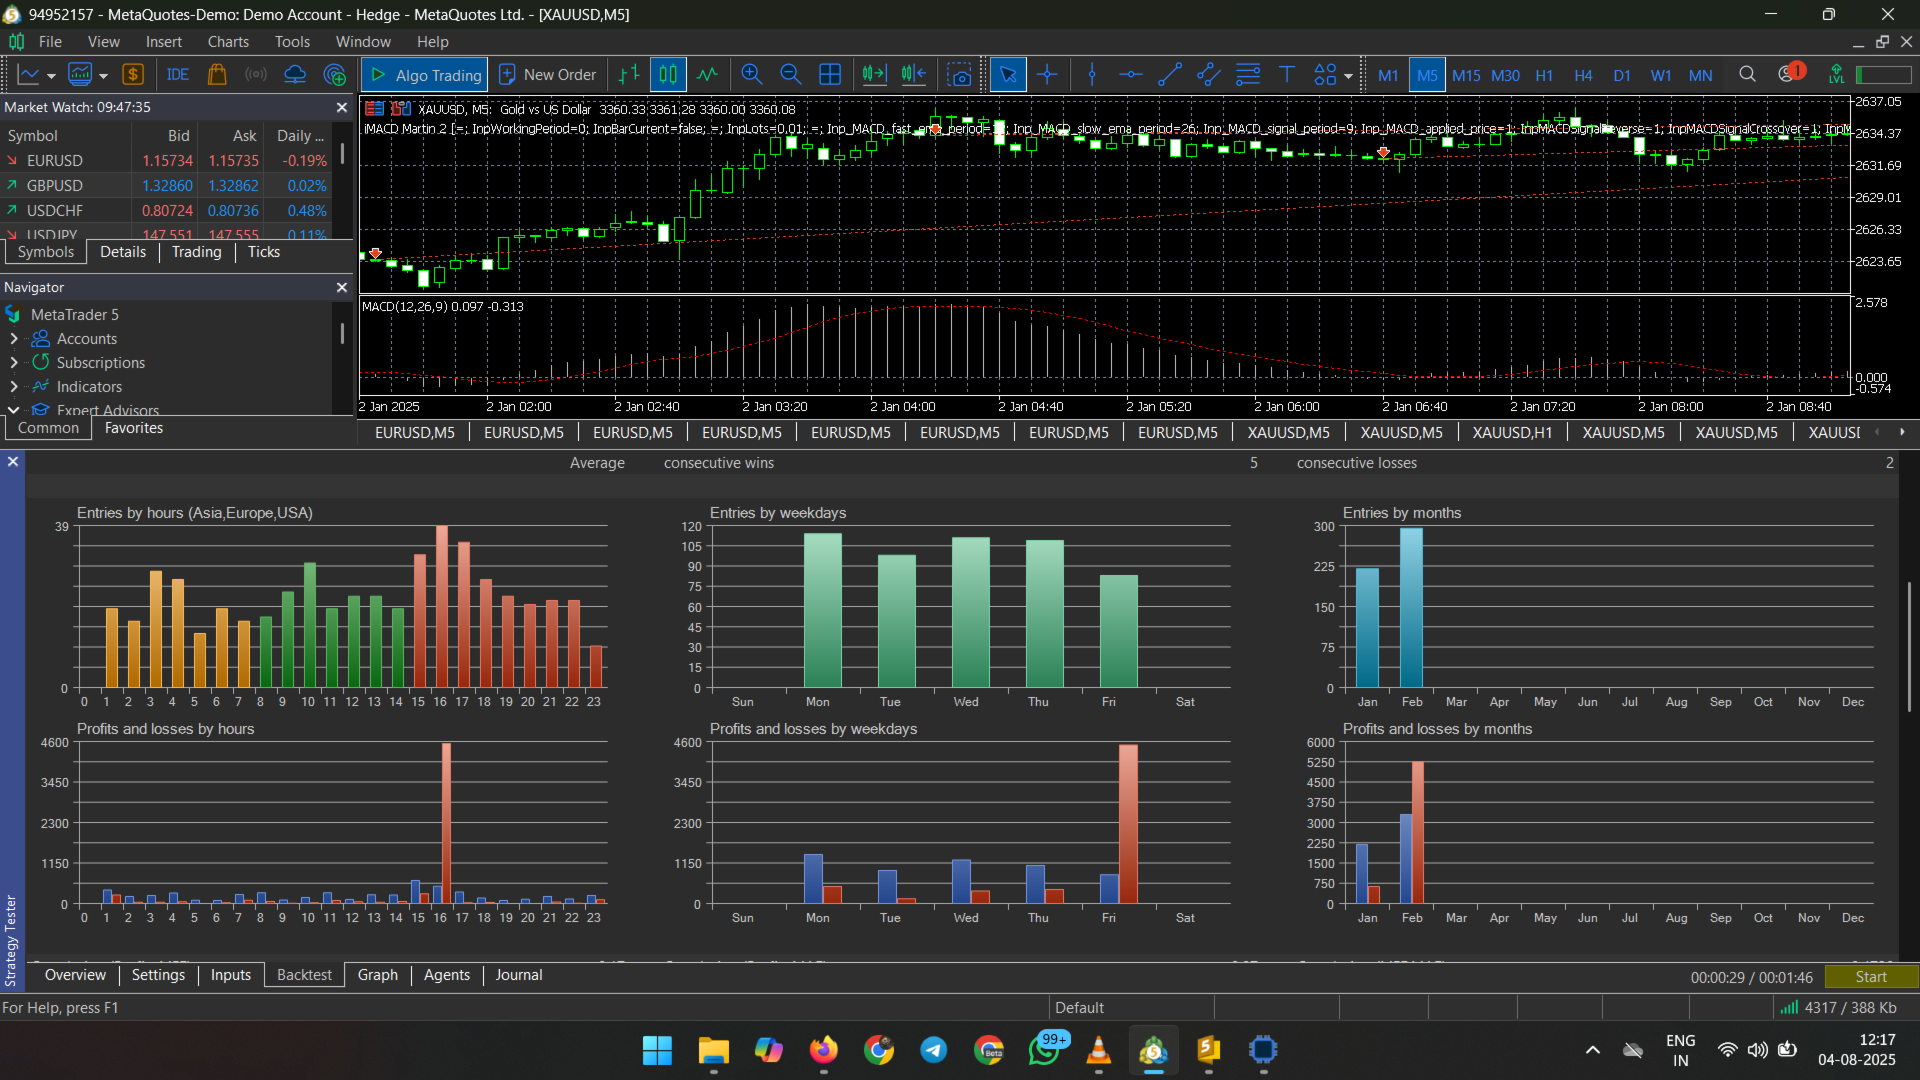This screenshot has width=1920, height=1080.
Task: Click the Start button in Strategy Tester
Action: point(1871,977)
